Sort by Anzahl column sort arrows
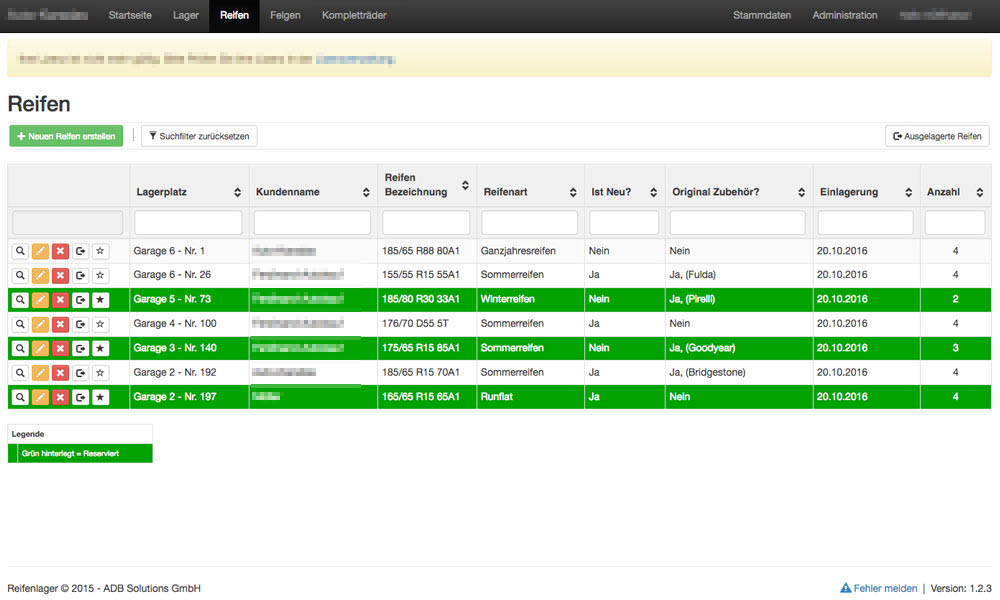 click(x=978, y=192)
